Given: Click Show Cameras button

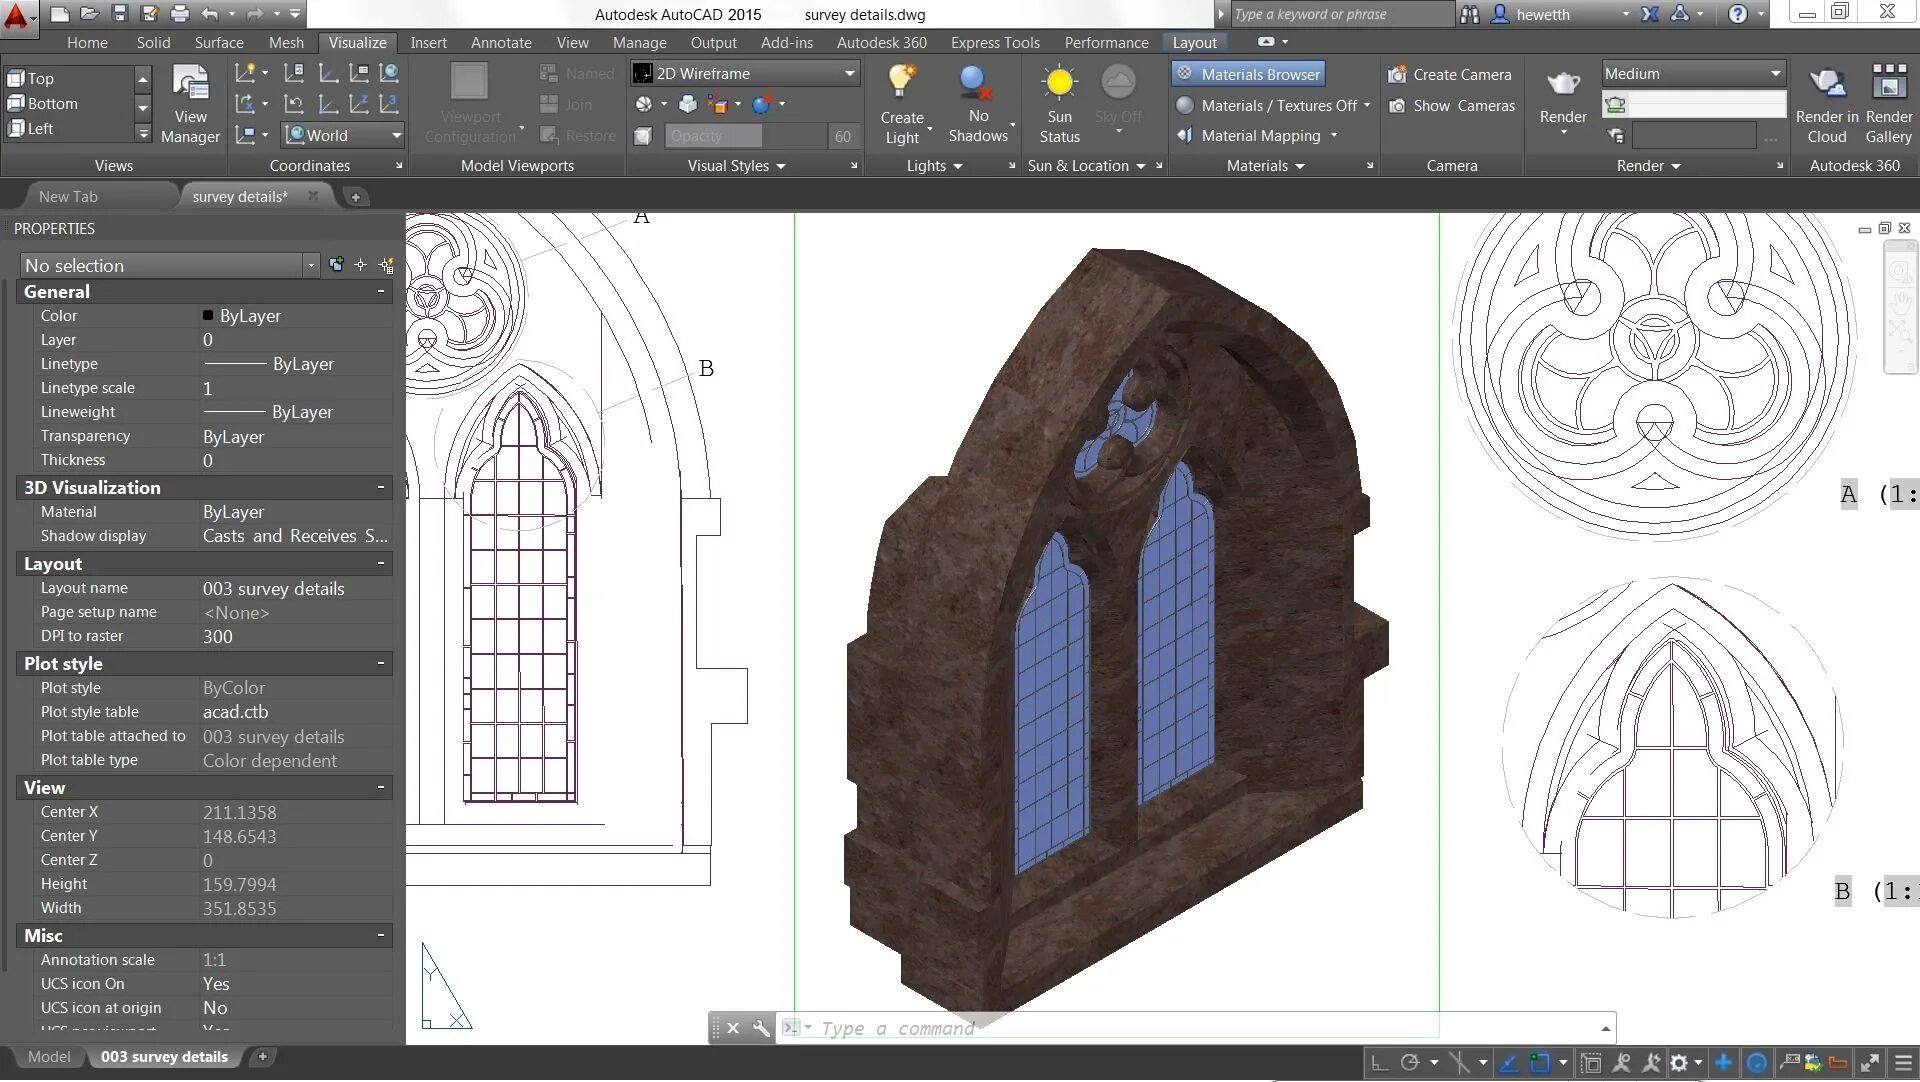Looking at the screenshot, I should pos(1462,105).
